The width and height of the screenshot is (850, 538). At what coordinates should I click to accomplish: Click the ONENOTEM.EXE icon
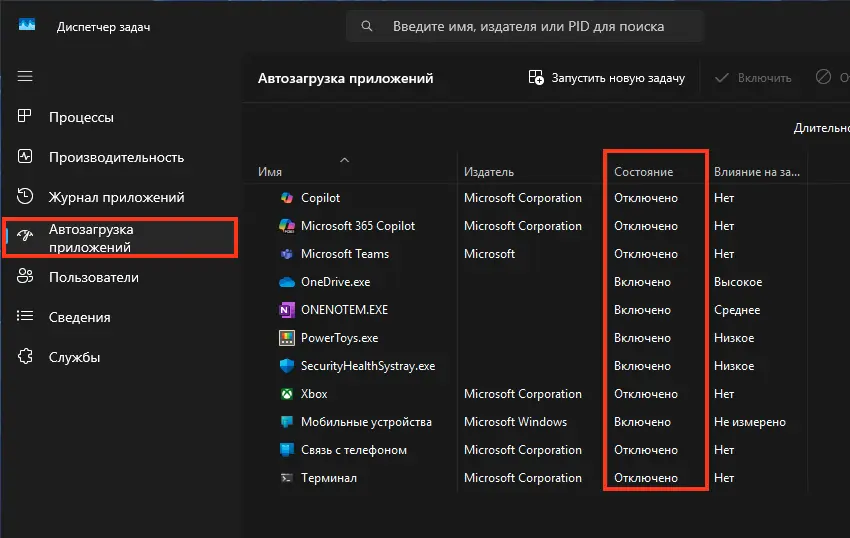point(286,310)
